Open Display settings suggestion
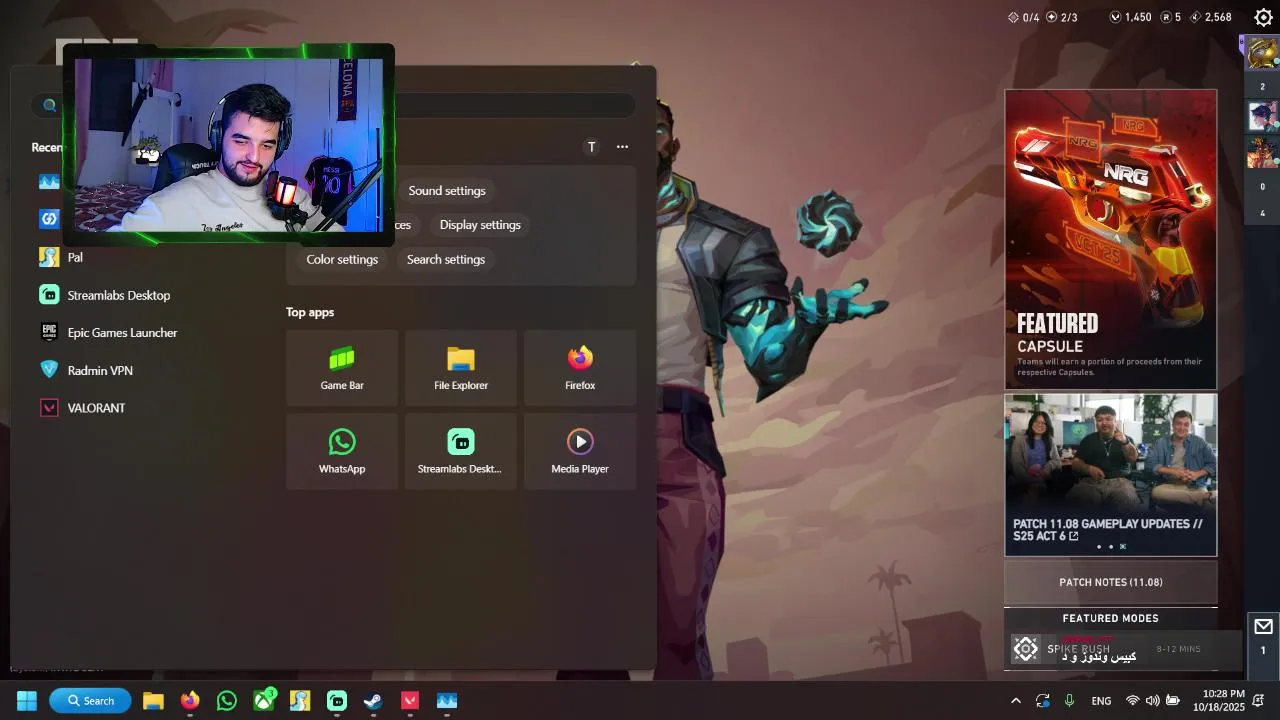The image size is (1280, 720). click(480, 225)
